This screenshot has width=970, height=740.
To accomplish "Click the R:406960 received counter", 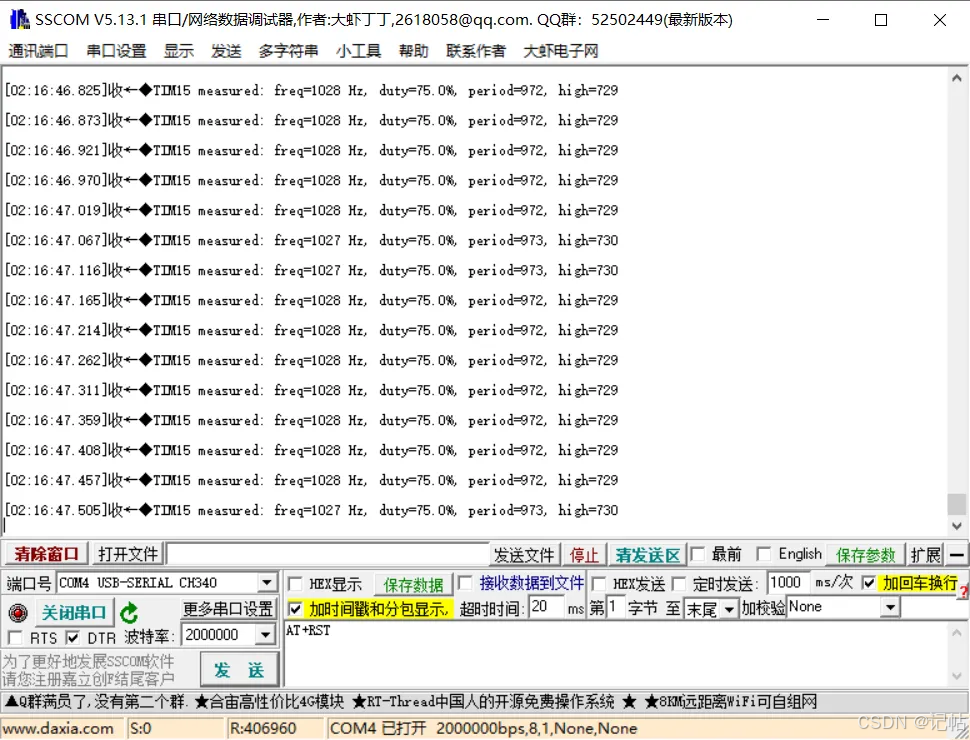I will tap(263, 728).
